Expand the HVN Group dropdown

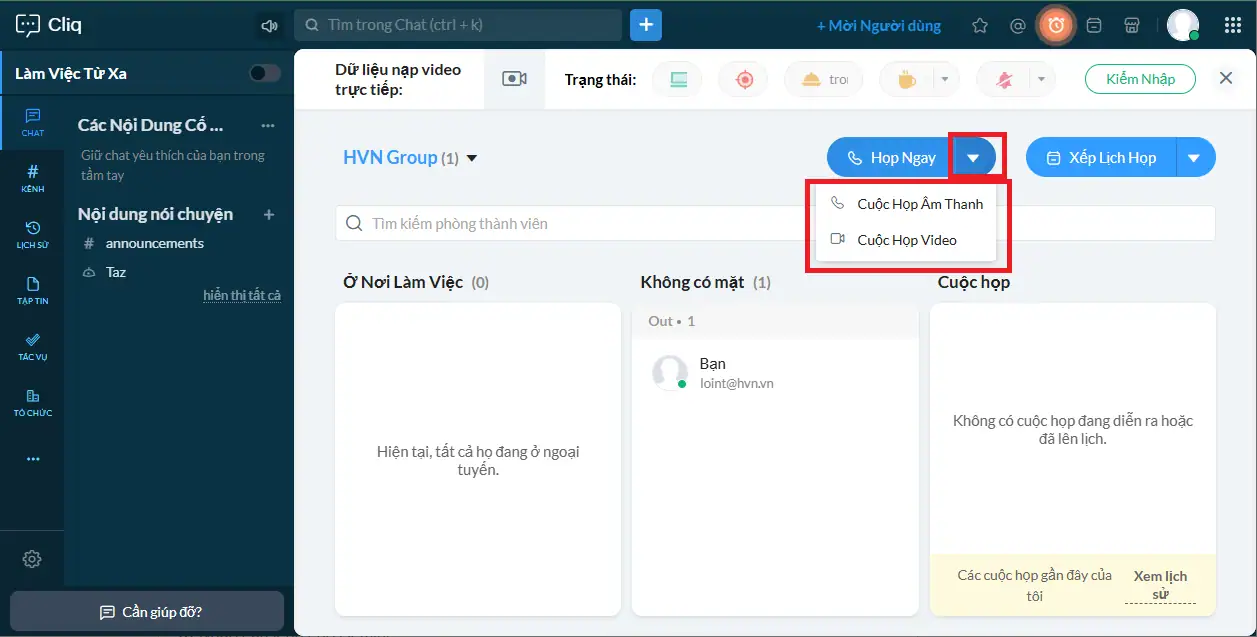pos(472,157)
